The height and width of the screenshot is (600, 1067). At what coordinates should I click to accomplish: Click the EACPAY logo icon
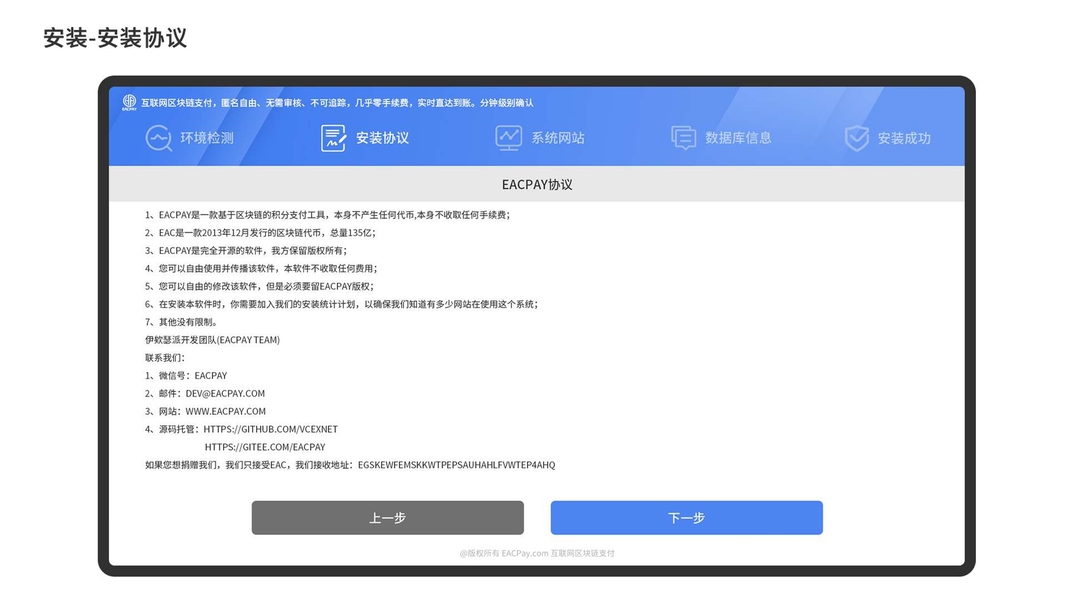[x=129, y=103]
